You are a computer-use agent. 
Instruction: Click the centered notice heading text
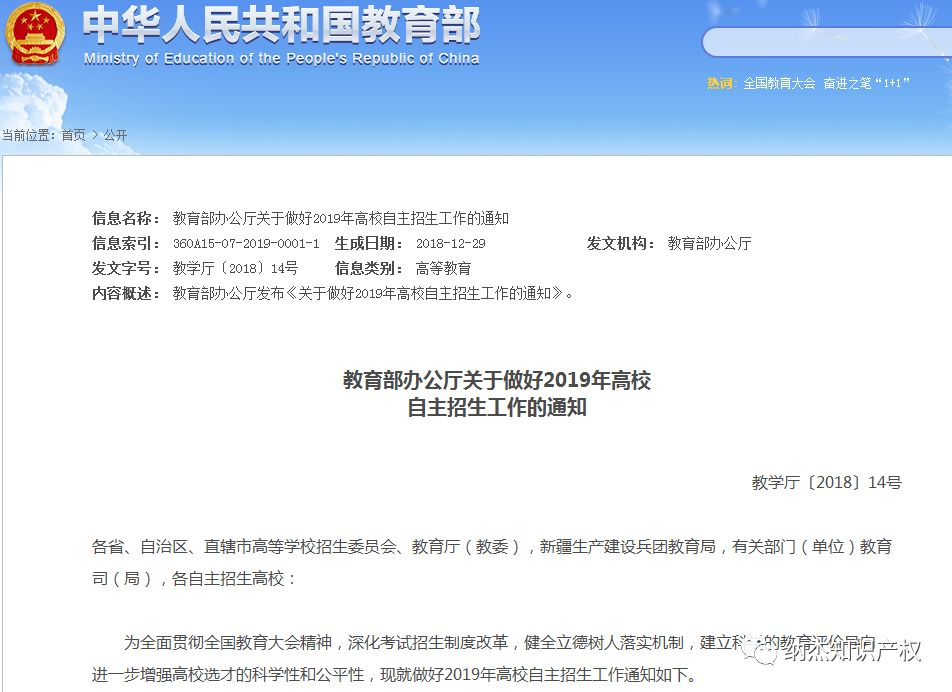tap(497, 394)
